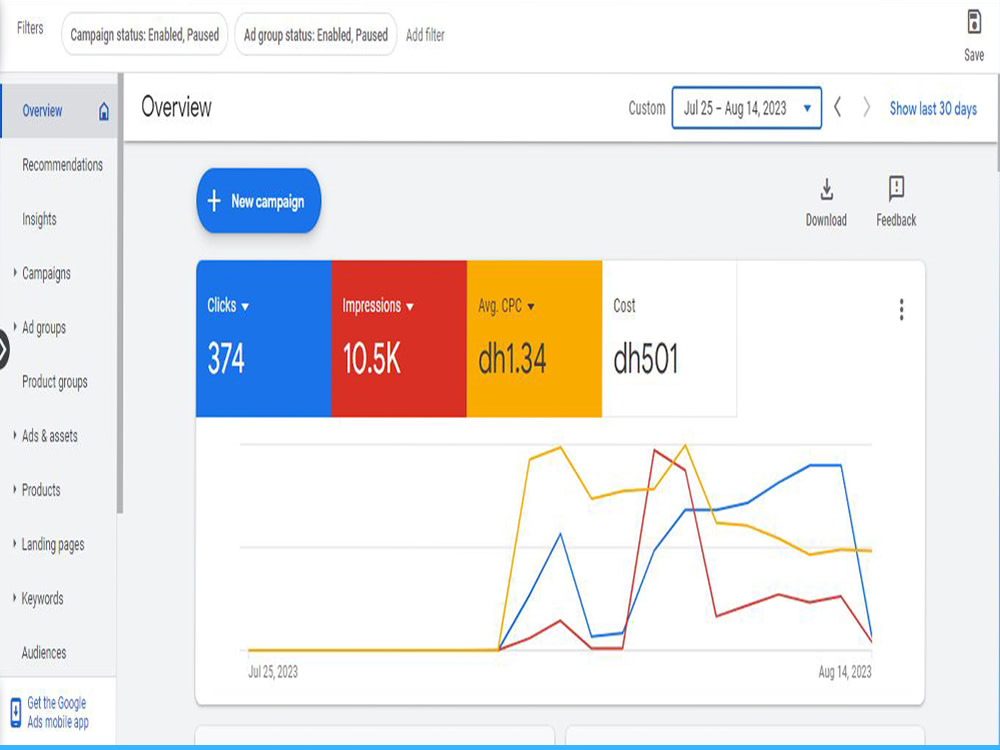Open the Feedback icon
Image resolution: width=1000 pixels, height=750 pixels.
(x=896, y=188)
